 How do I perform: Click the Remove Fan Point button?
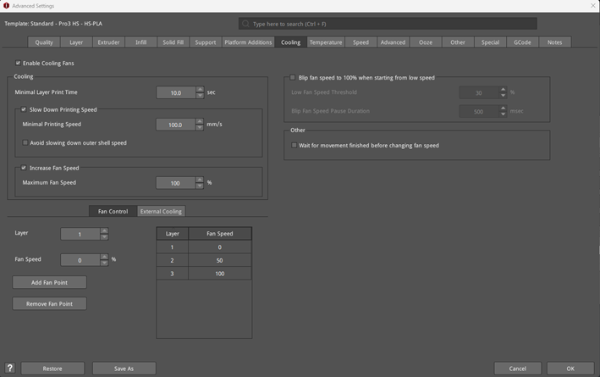click(49, 304)
